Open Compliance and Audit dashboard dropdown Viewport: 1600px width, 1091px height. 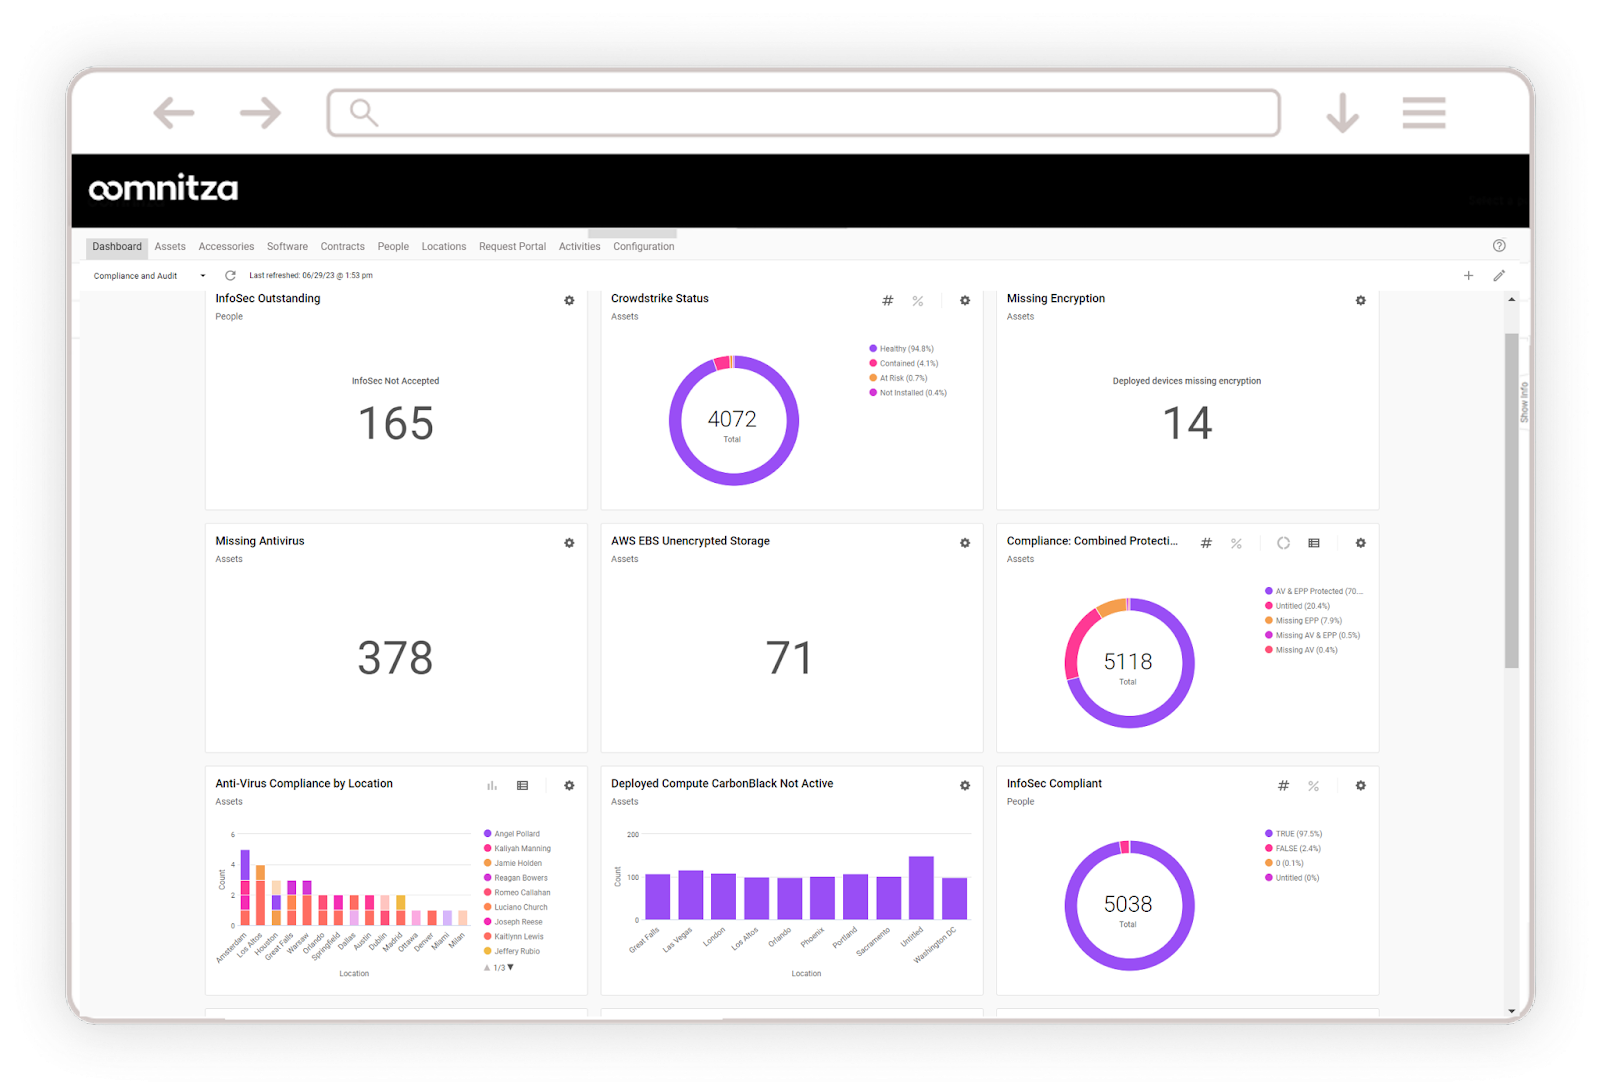click(x=148, y=276)
